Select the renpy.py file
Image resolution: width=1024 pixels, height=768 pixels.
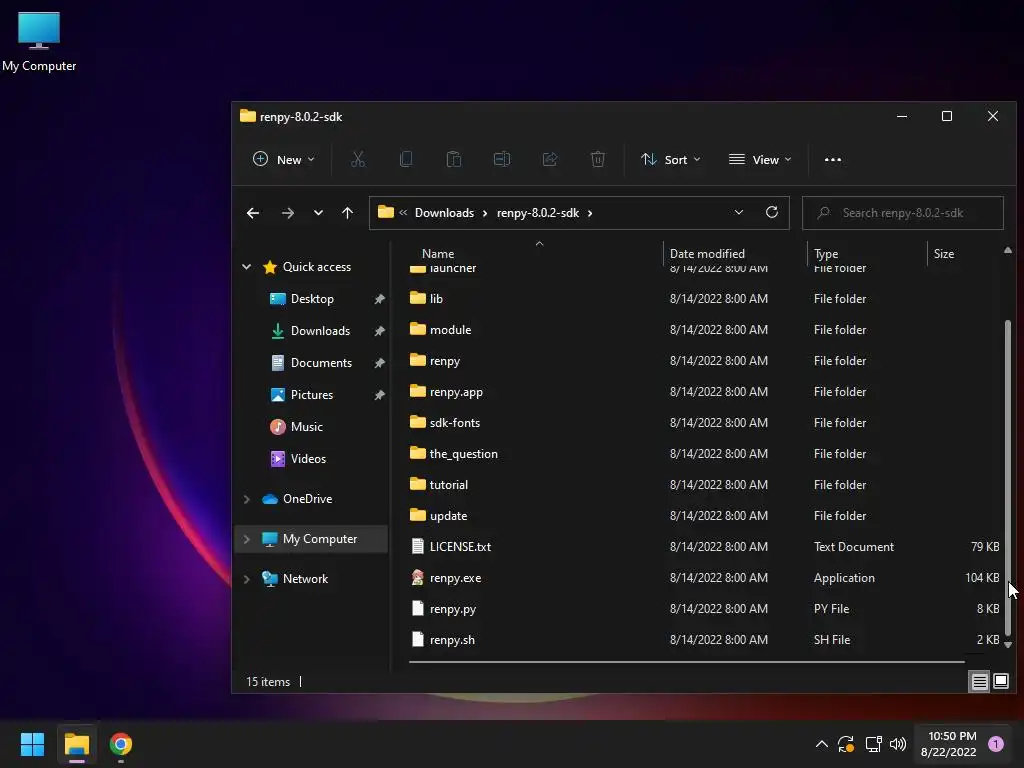coord(453,609)
